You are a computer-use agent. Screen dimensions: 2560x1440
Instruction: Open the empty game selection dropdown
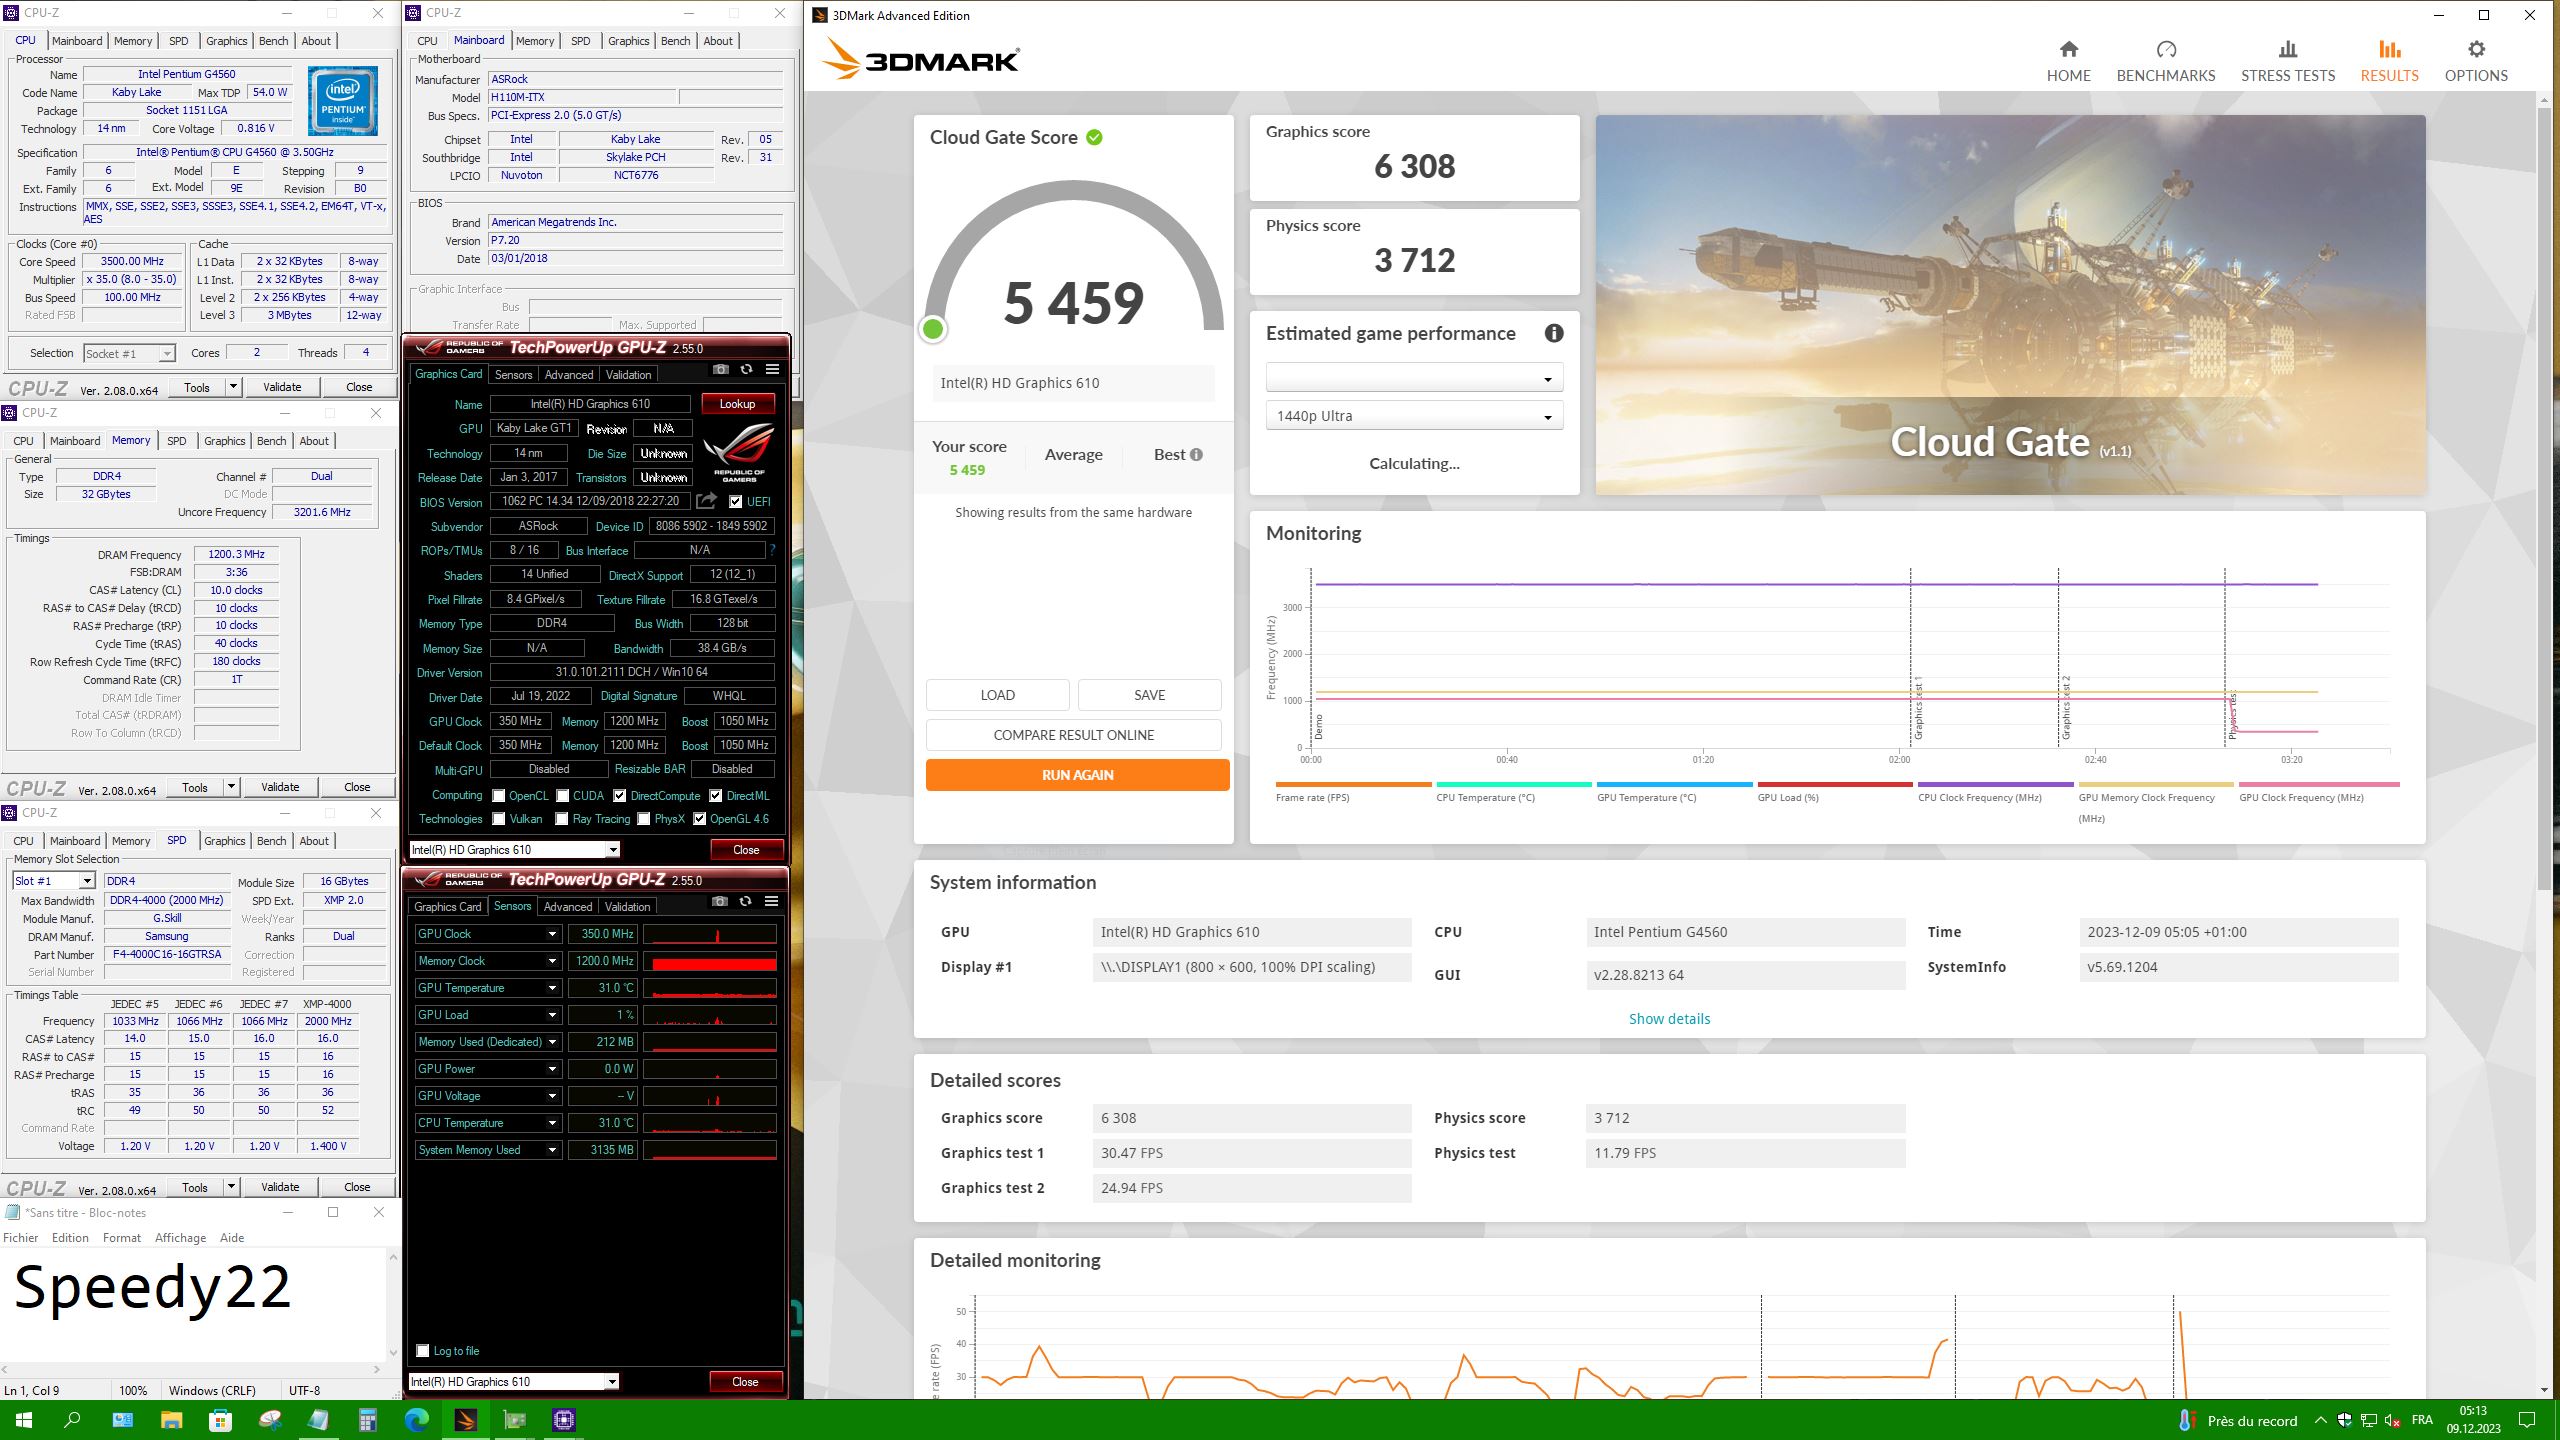1414,378
